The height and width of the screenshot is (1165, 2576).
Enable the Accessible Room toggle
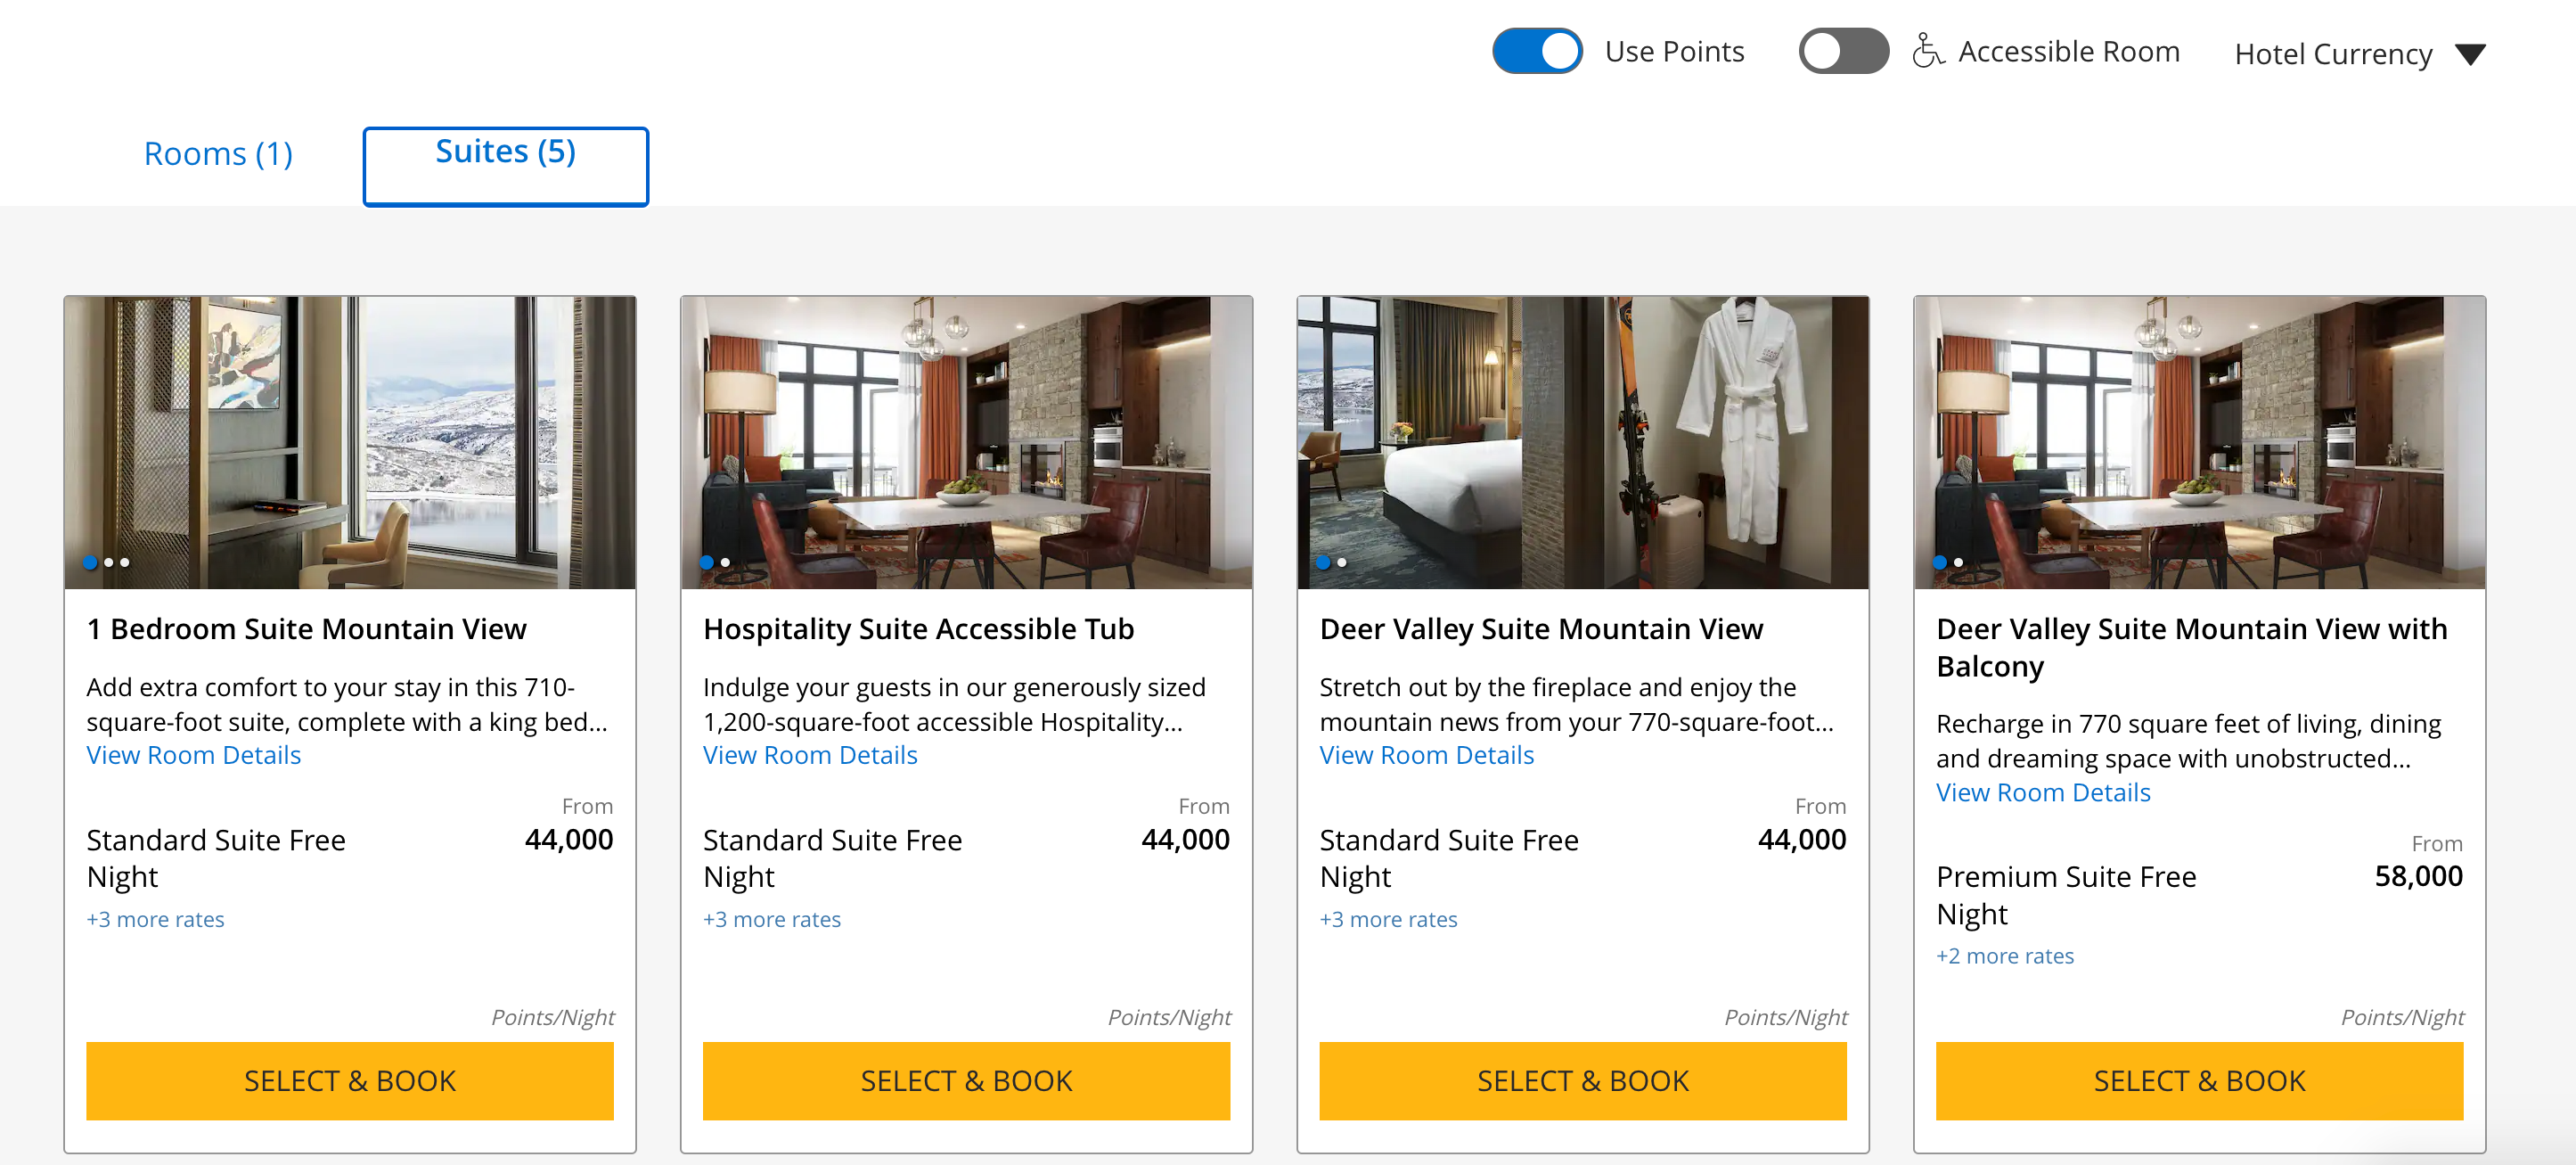pos(1843,51)
